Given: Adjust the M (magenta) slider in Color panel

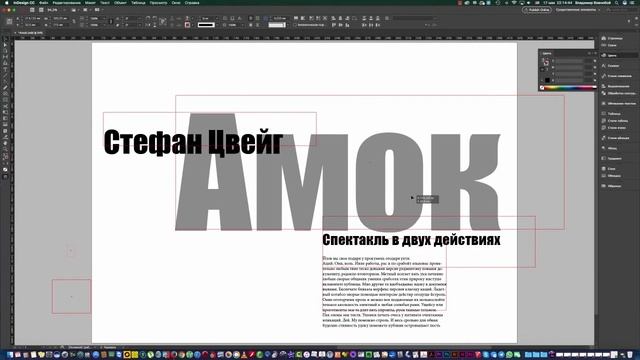Looking at the screenshot, I should (569, 67).
